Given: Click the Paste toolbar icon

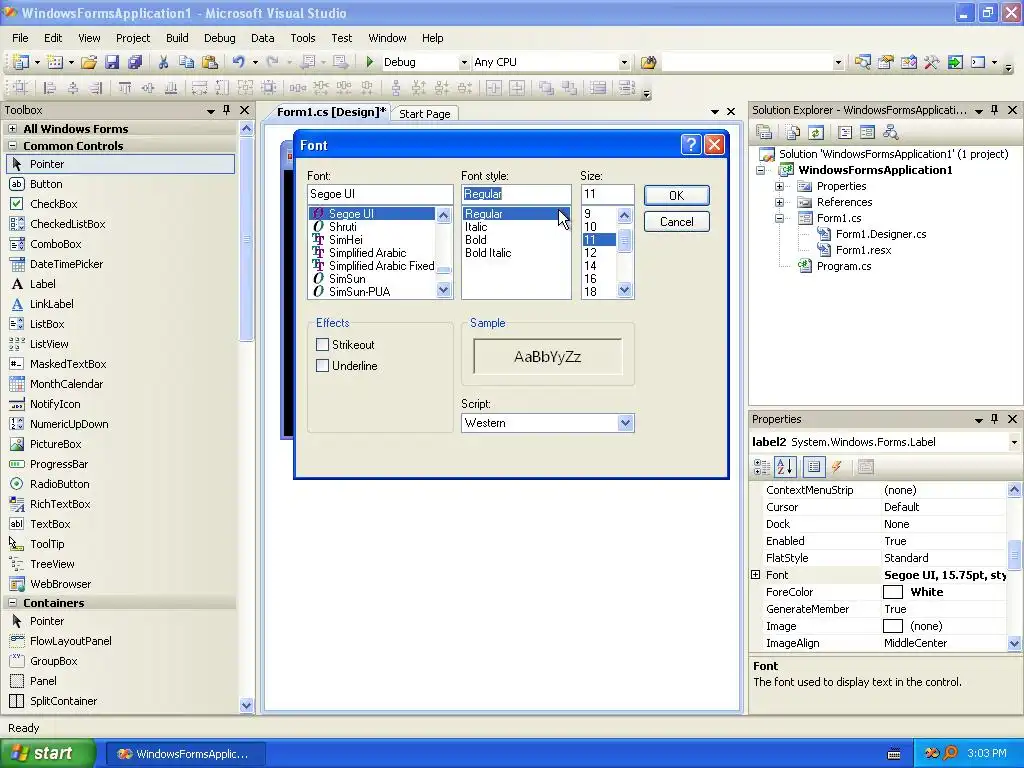Looking at the screenshot, I should (210, 62).
